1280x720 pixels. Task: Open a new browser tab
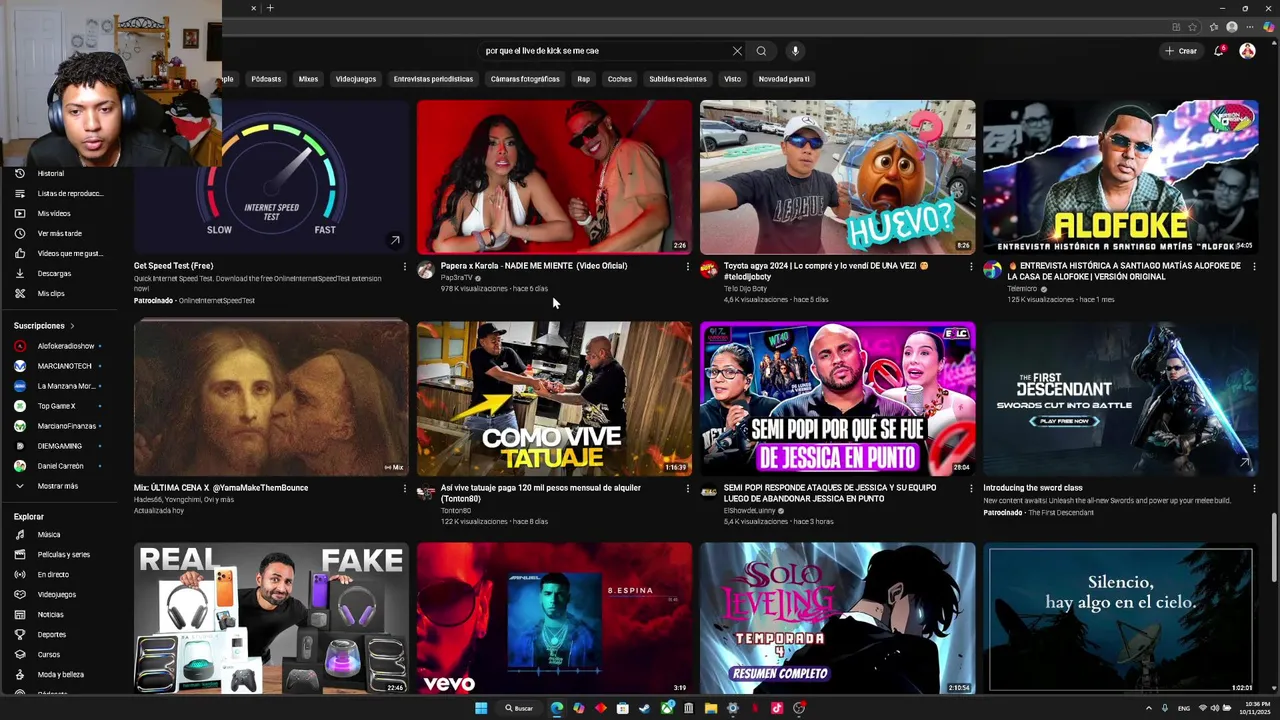(x=269, y=8)
